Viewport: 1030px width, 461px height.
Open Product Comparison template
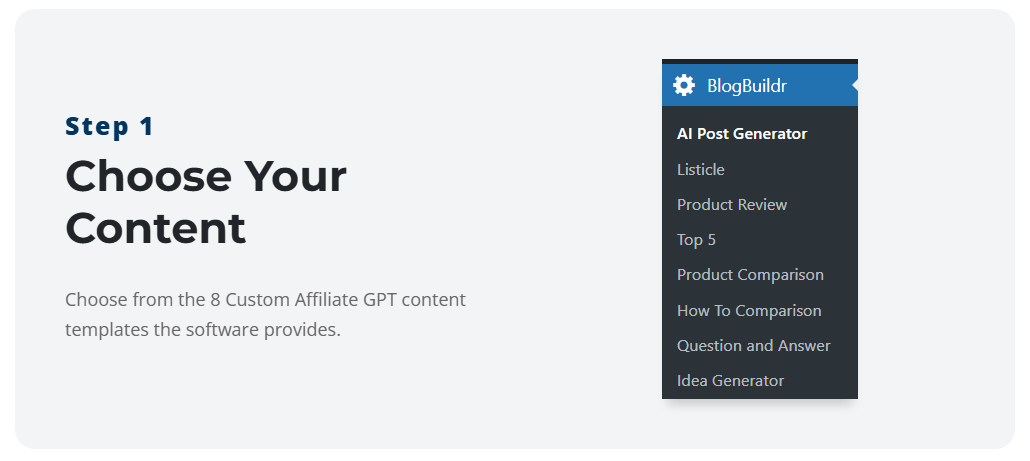click(x=750, y=274)
